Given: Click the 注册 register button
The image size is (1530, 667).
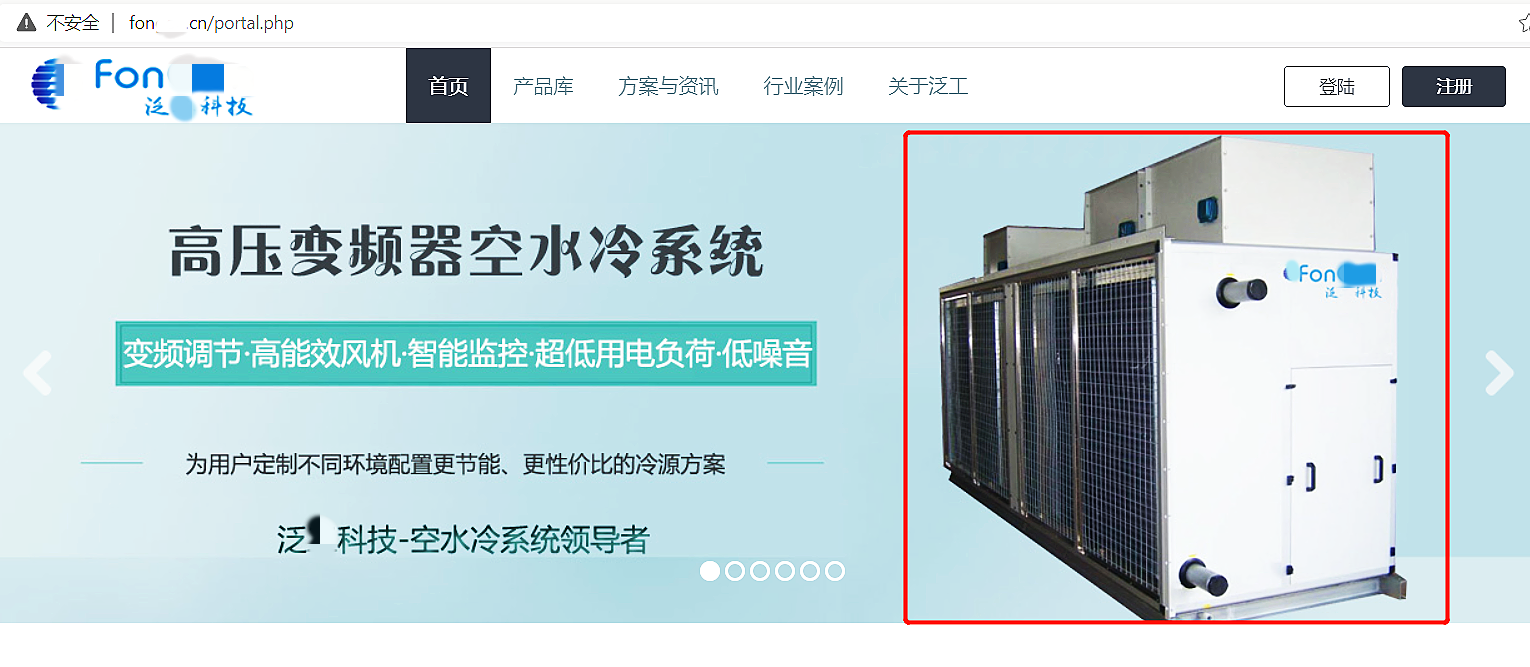Looking at the screenshot, I should click(1454, 86).
